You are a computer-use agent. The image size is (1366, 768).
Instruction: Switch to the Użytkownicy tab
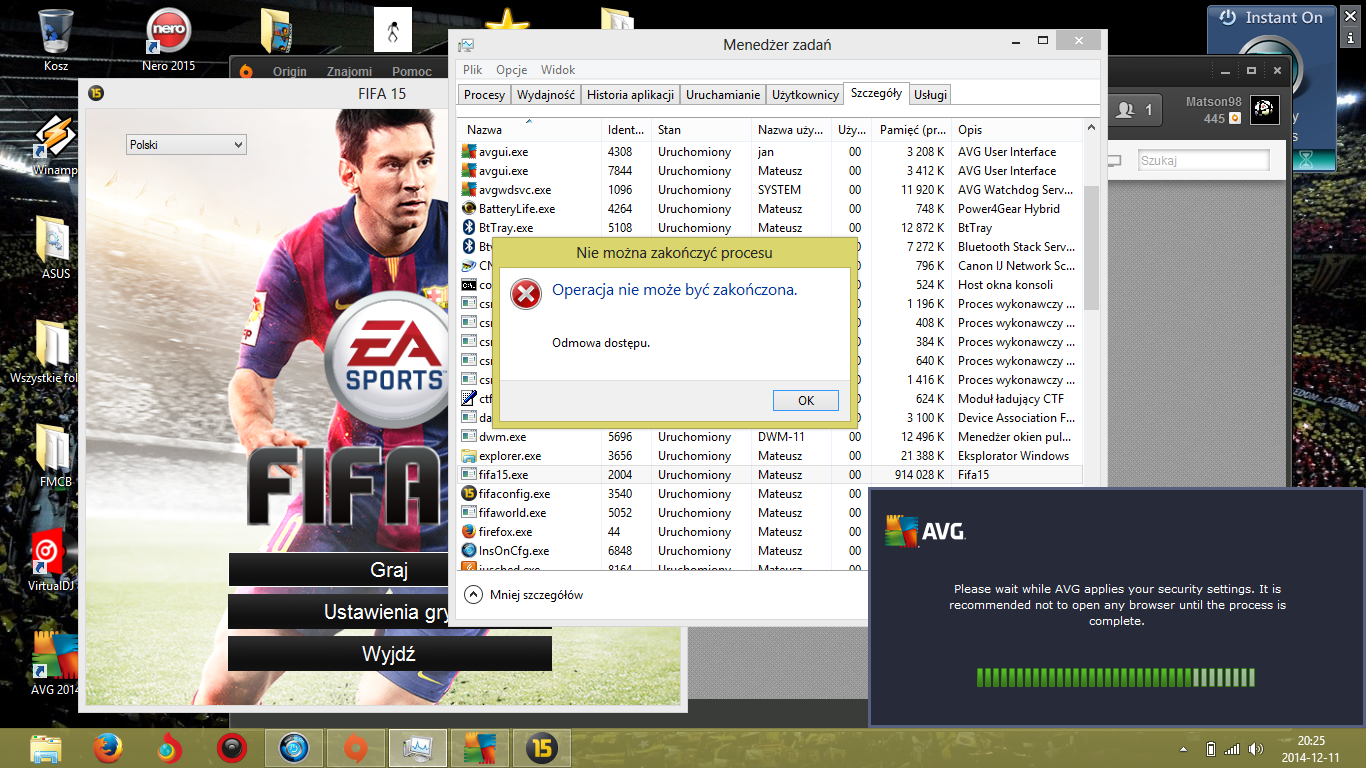pyautogui.click(x=805, y=95)
